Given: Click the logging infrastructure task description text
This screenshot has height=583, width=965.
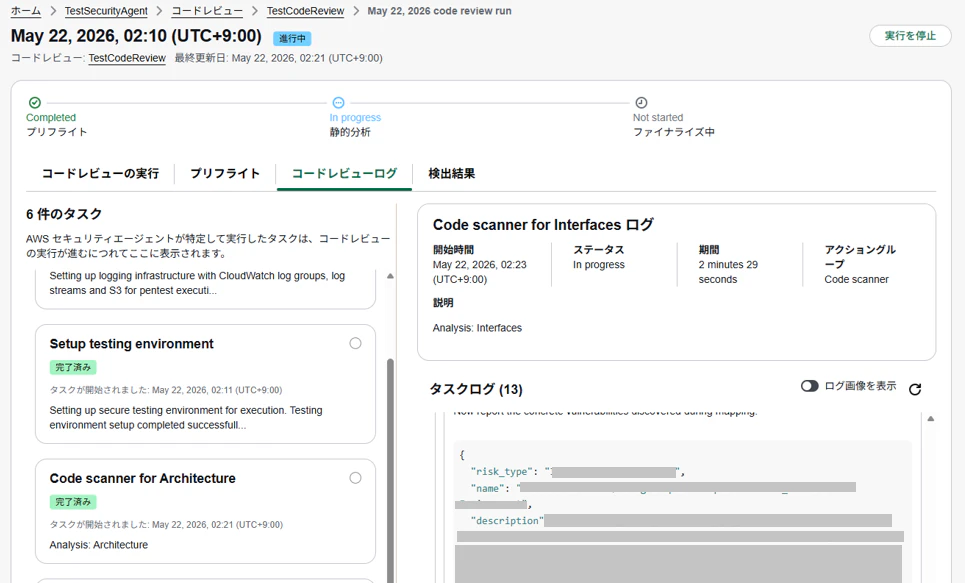Looking at the screenshot, I should [197, 283].
